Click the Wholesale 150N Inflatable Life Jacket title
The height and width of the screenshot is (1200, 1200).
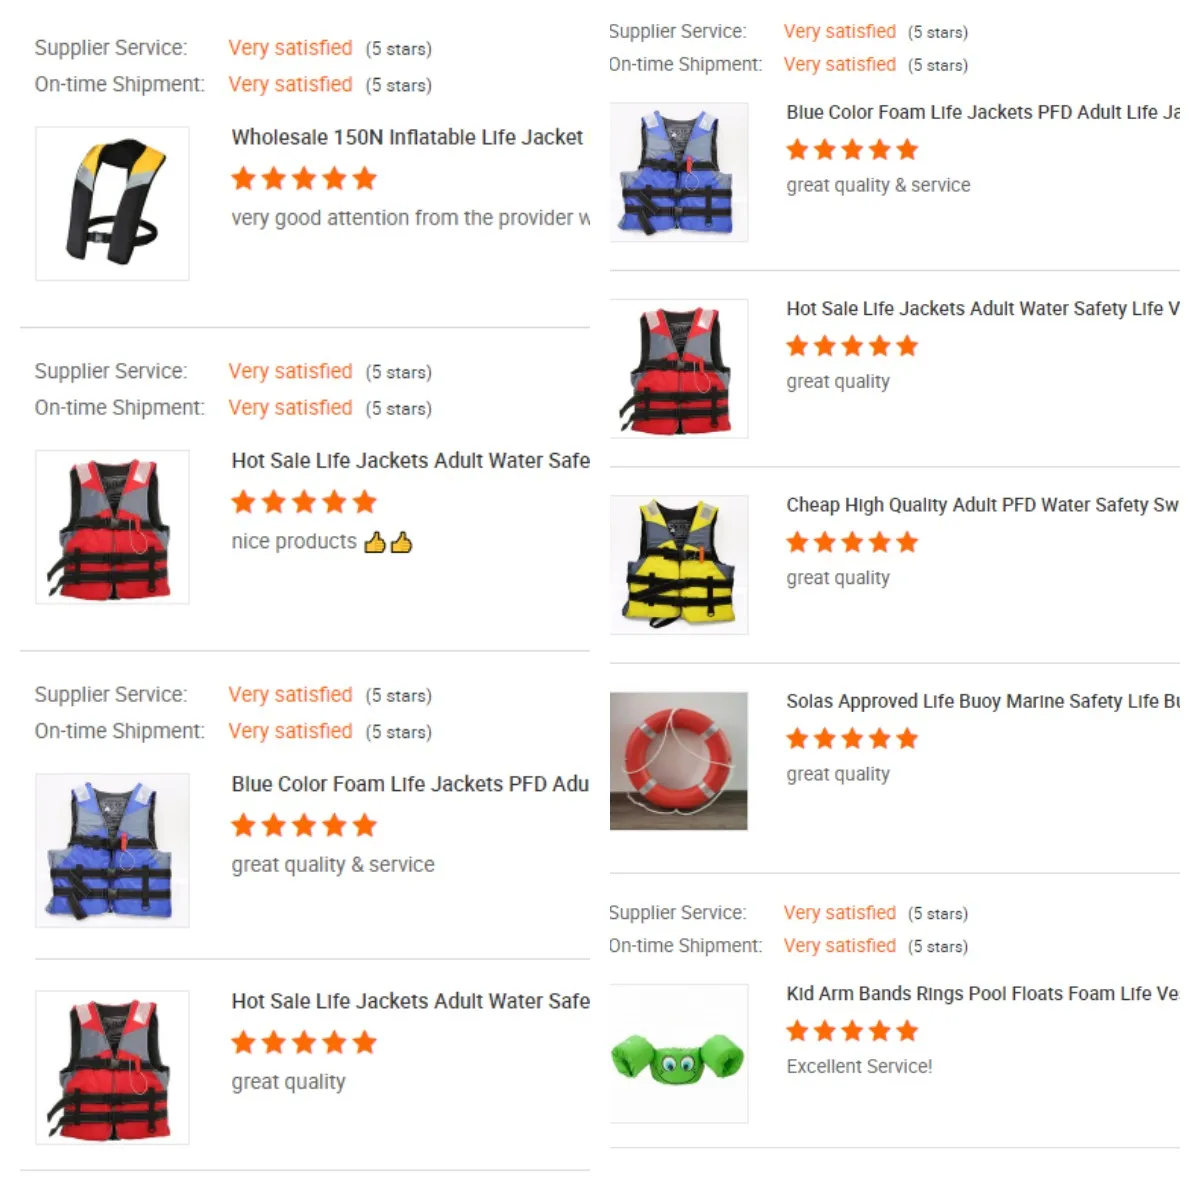coord(408,137)
